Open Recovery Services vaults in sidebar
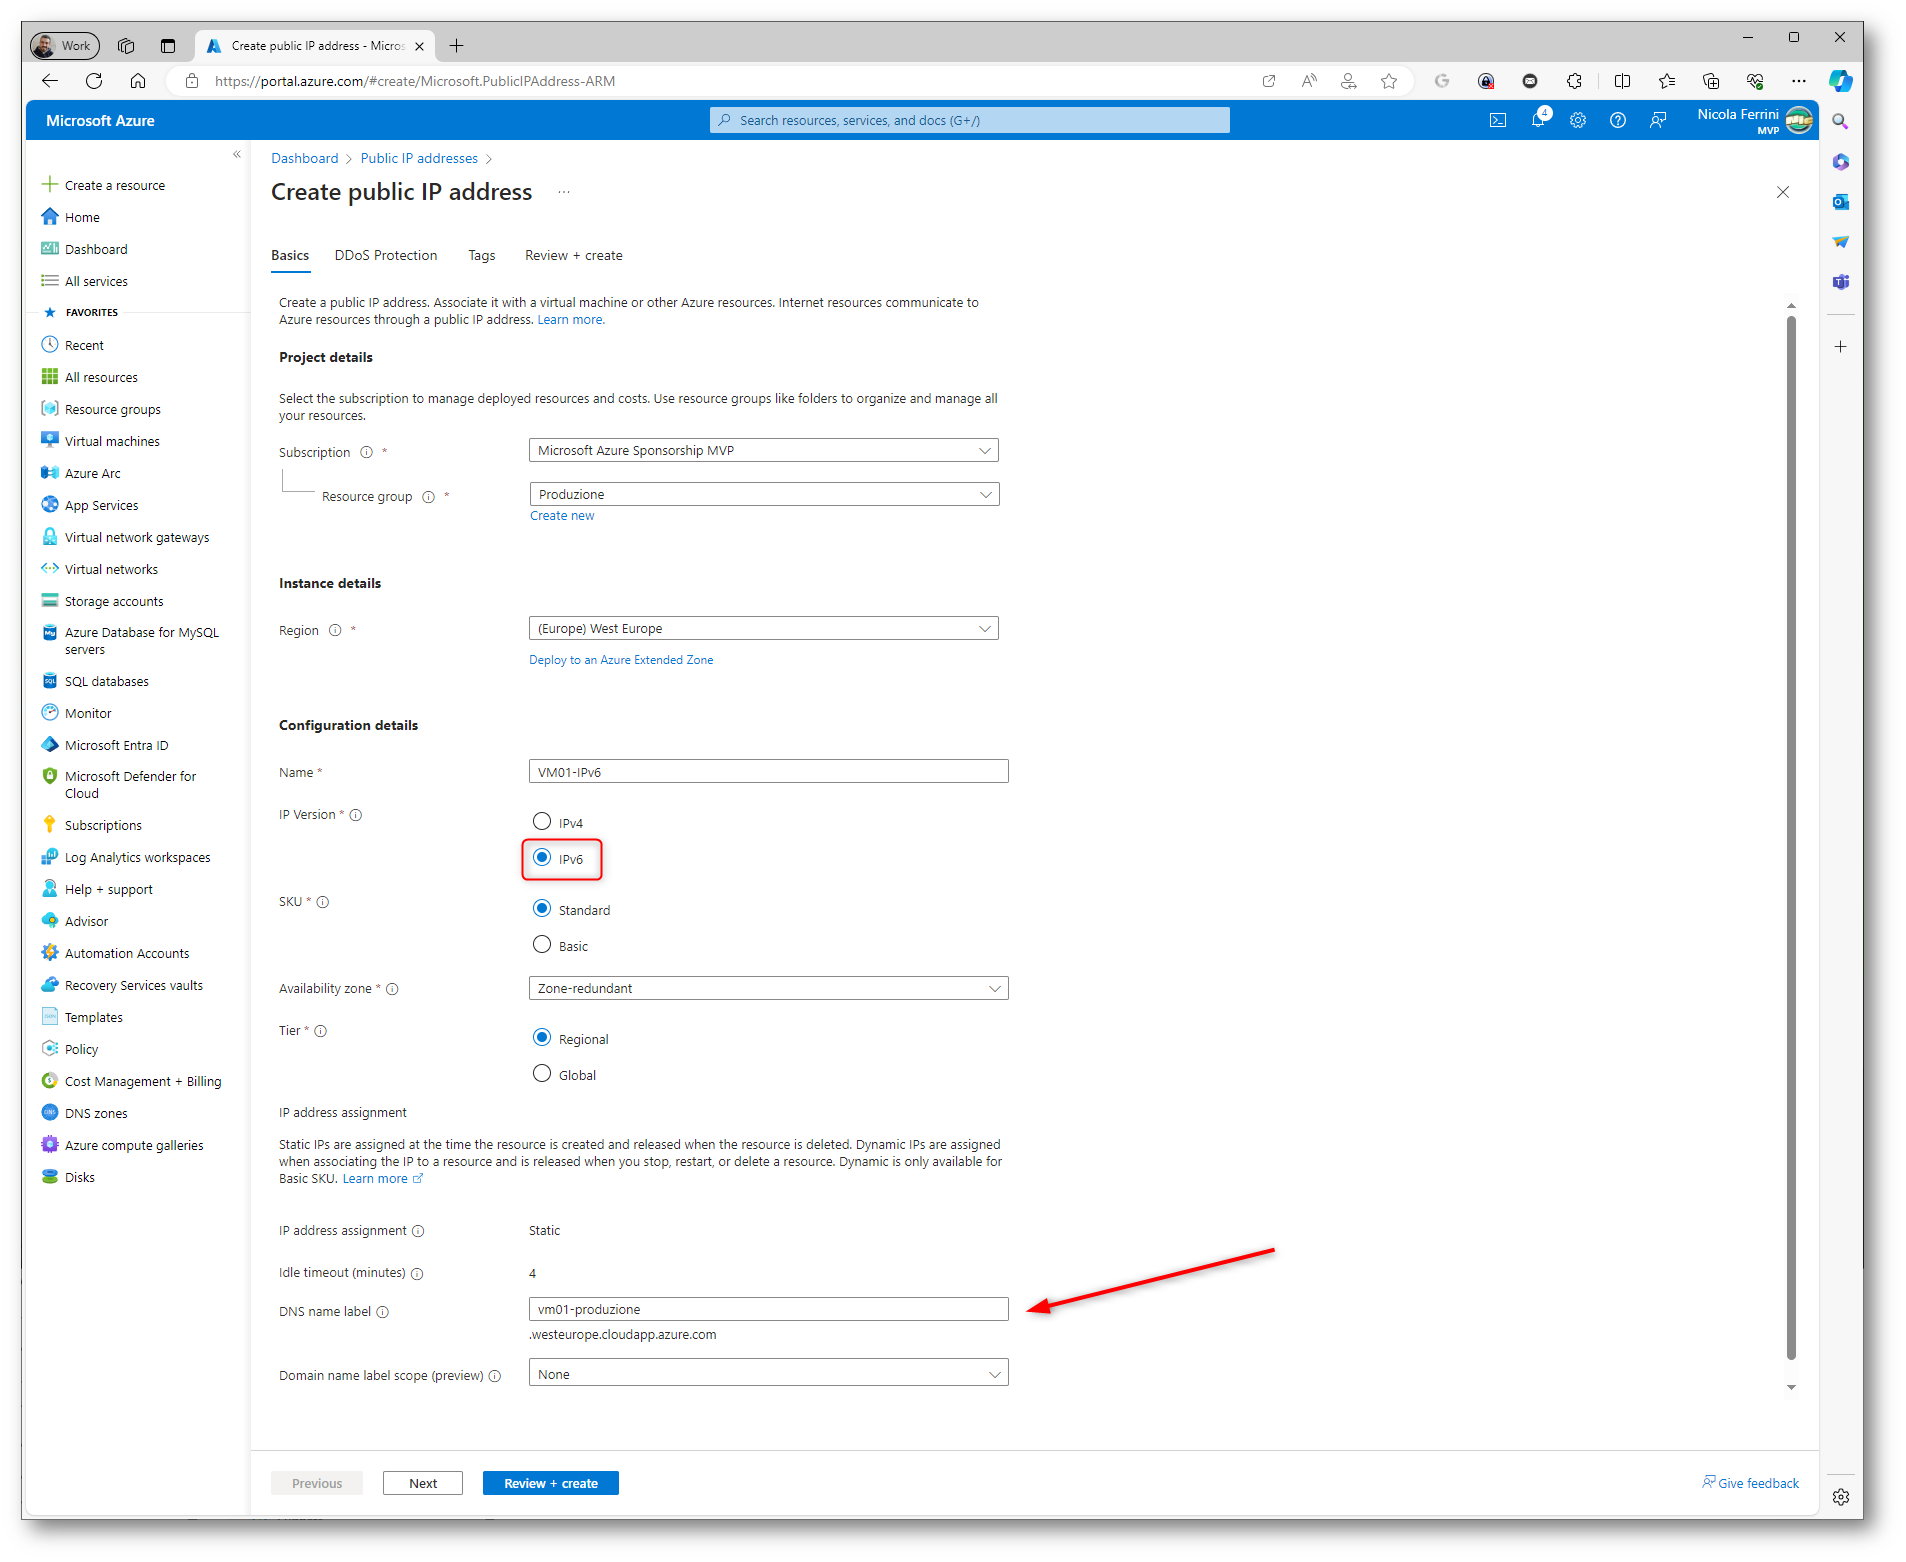Screen dimensions: 1906x1562 133,985
